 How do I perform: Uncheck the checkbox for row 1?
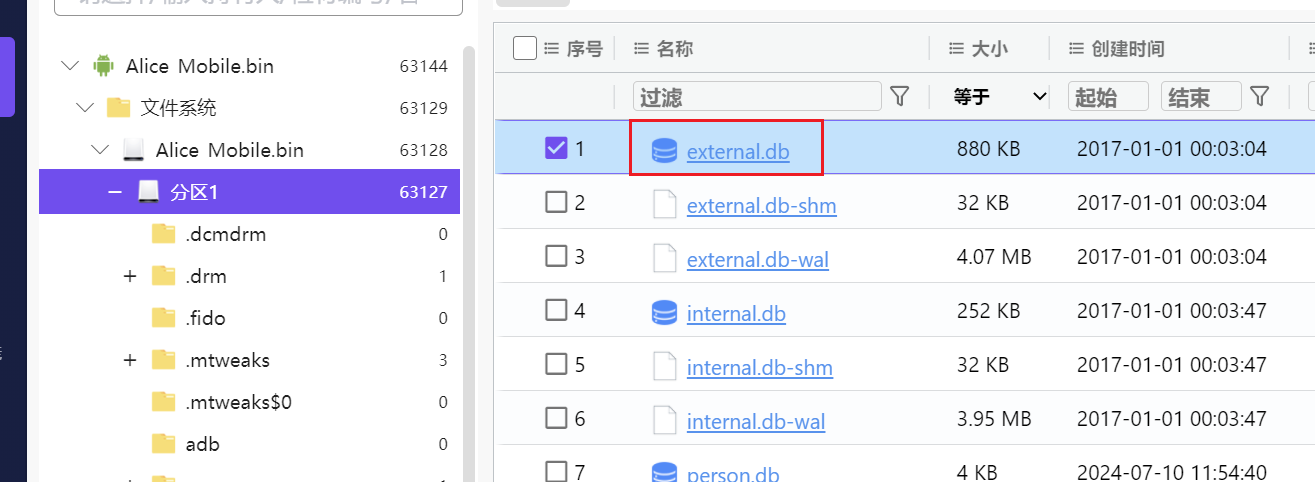point(556,148)
